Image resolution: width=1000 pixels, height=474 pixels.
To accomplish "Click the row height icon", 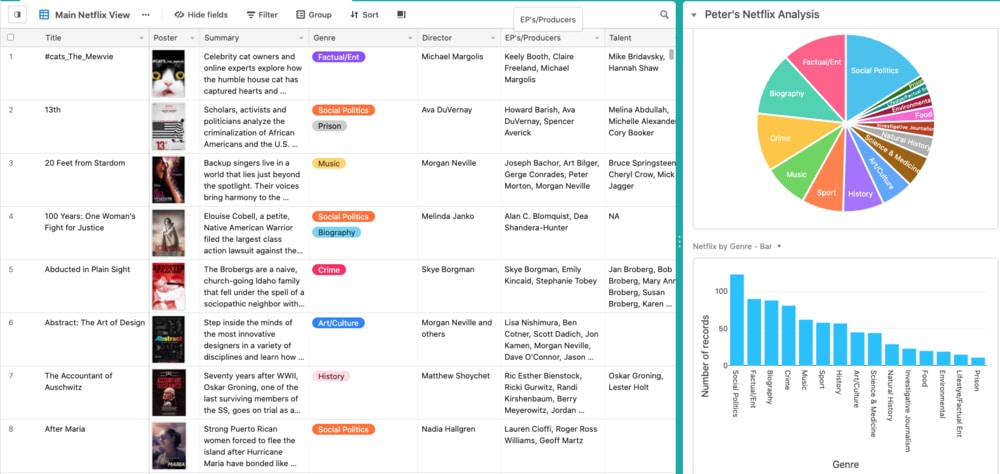I will 402,15.
